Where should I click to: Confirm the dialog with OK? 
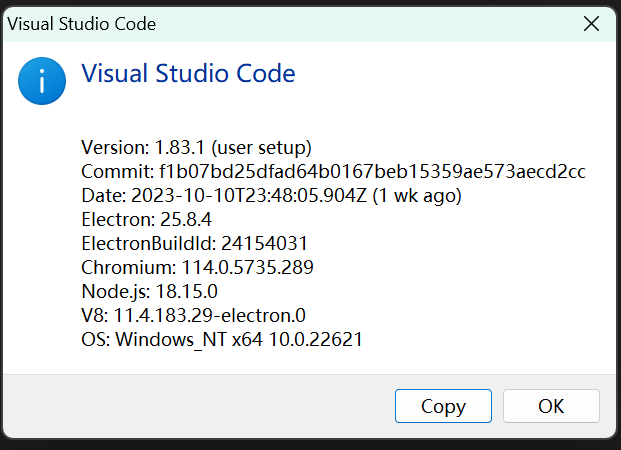click(551, 406)
